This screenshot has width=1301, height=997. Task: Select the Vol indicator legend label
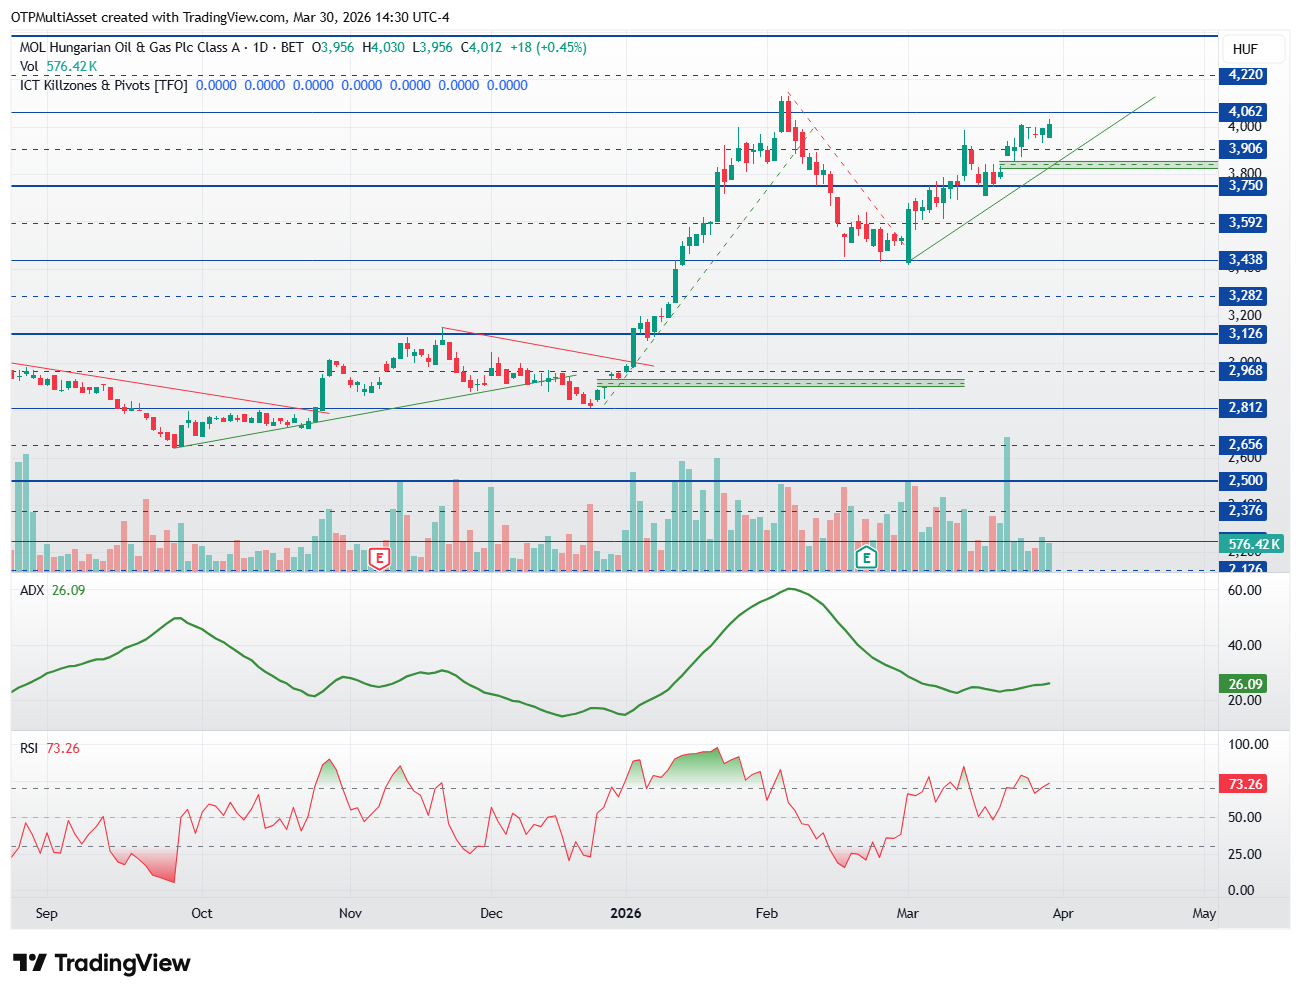[x=29, y=66]
